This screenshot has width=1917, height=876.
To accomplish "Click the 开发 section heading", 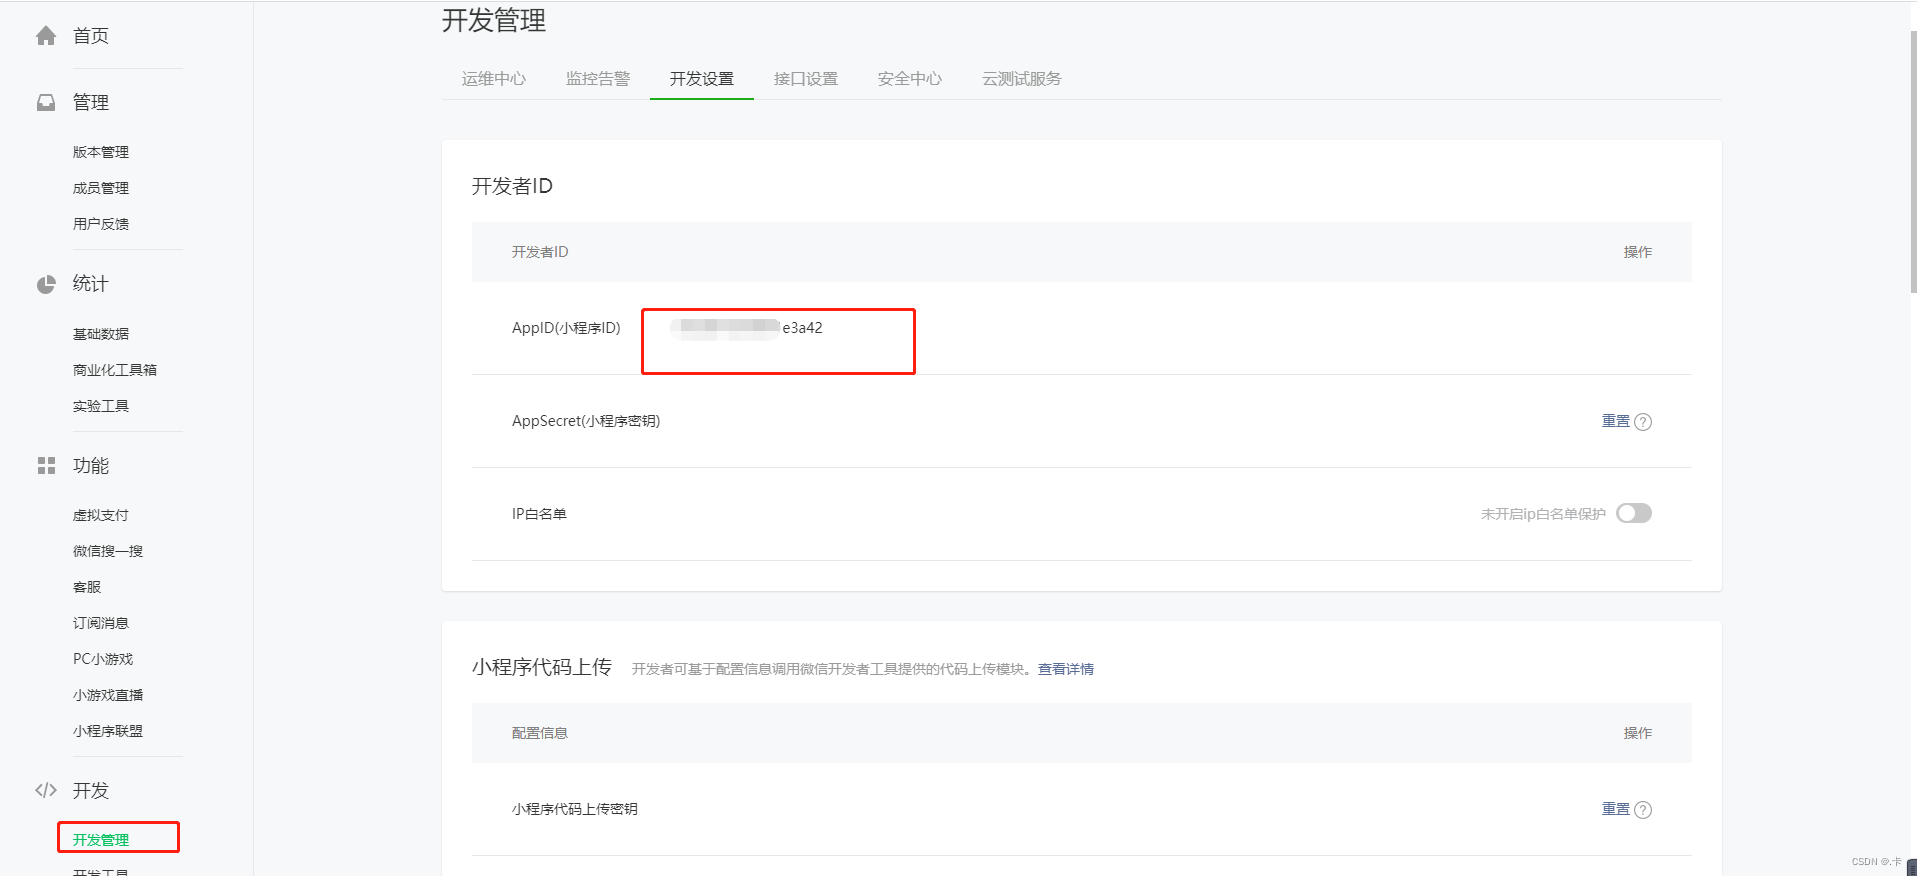I will [91, 790].
